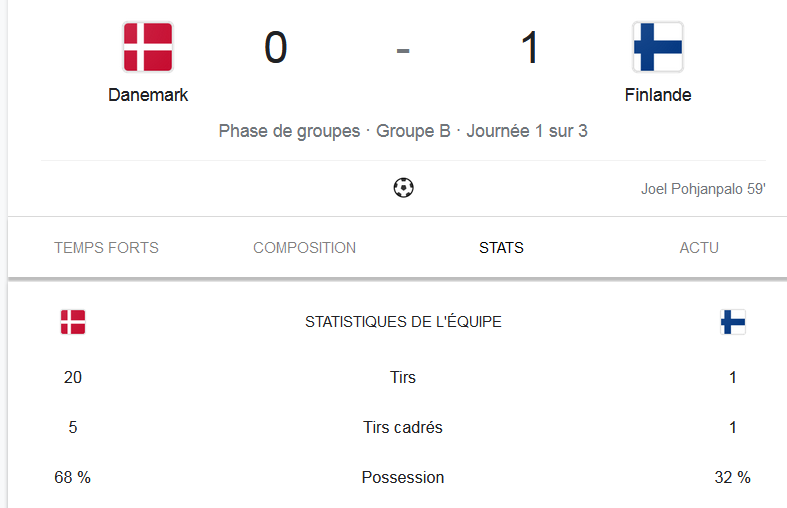
Task: Click the Finlande team name
Action: point(658,95)
